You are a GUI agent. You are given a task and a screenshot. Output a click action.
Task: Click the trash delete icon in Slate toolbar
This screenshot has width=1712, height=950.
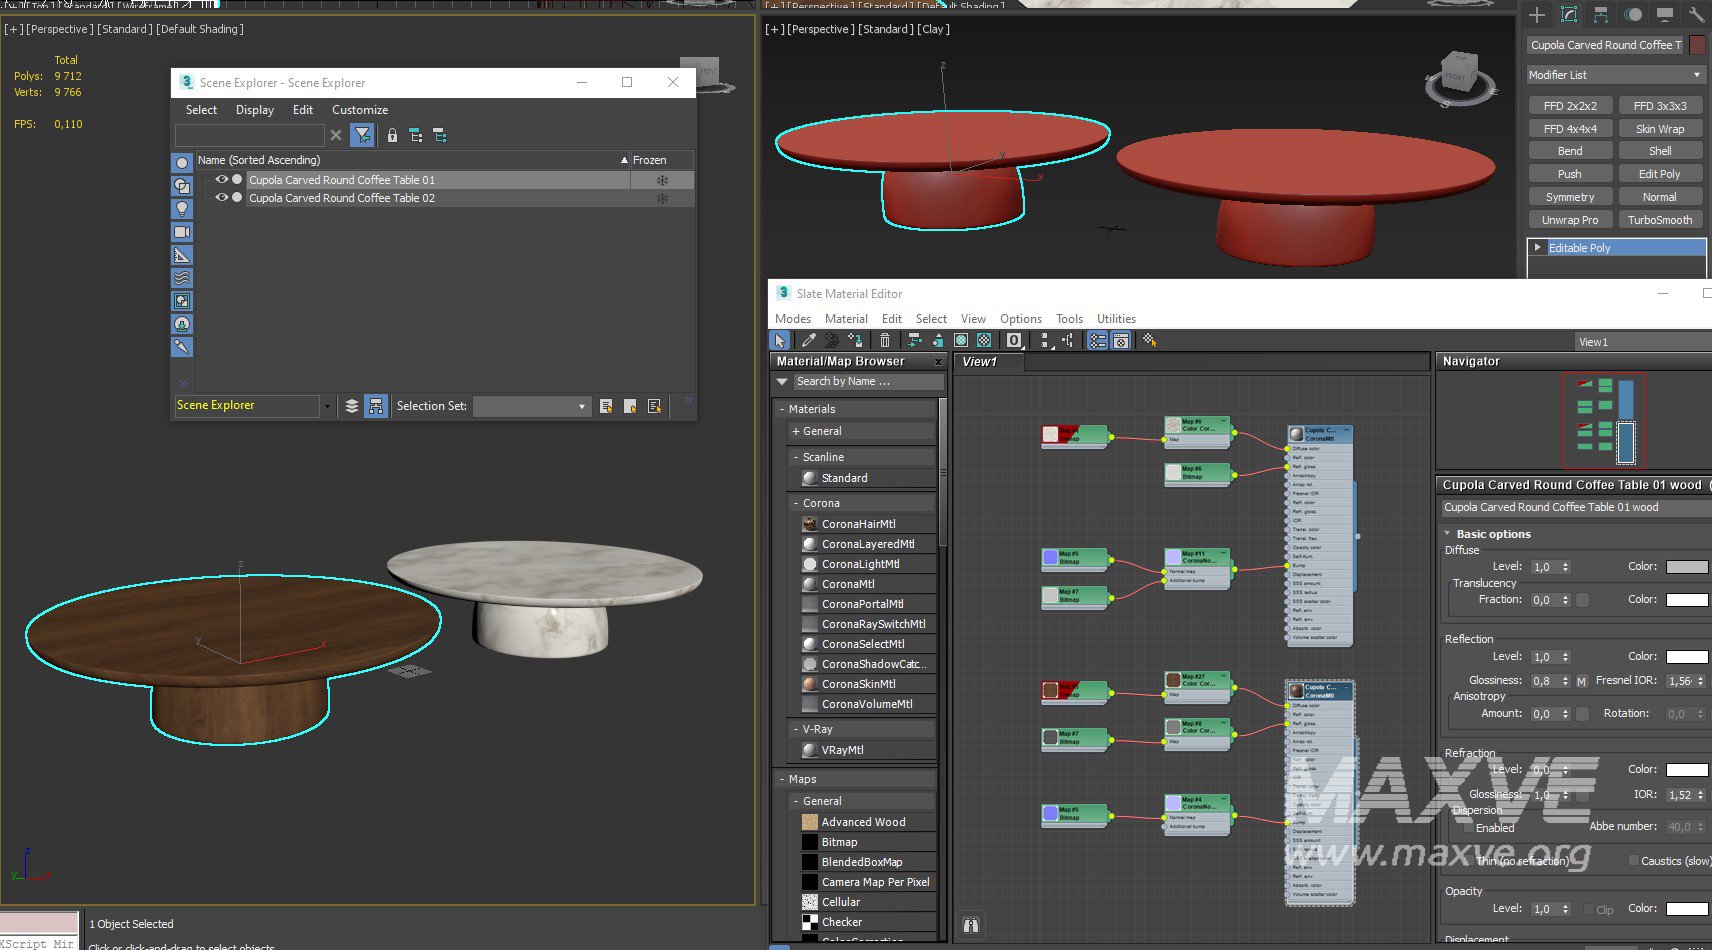885,341
